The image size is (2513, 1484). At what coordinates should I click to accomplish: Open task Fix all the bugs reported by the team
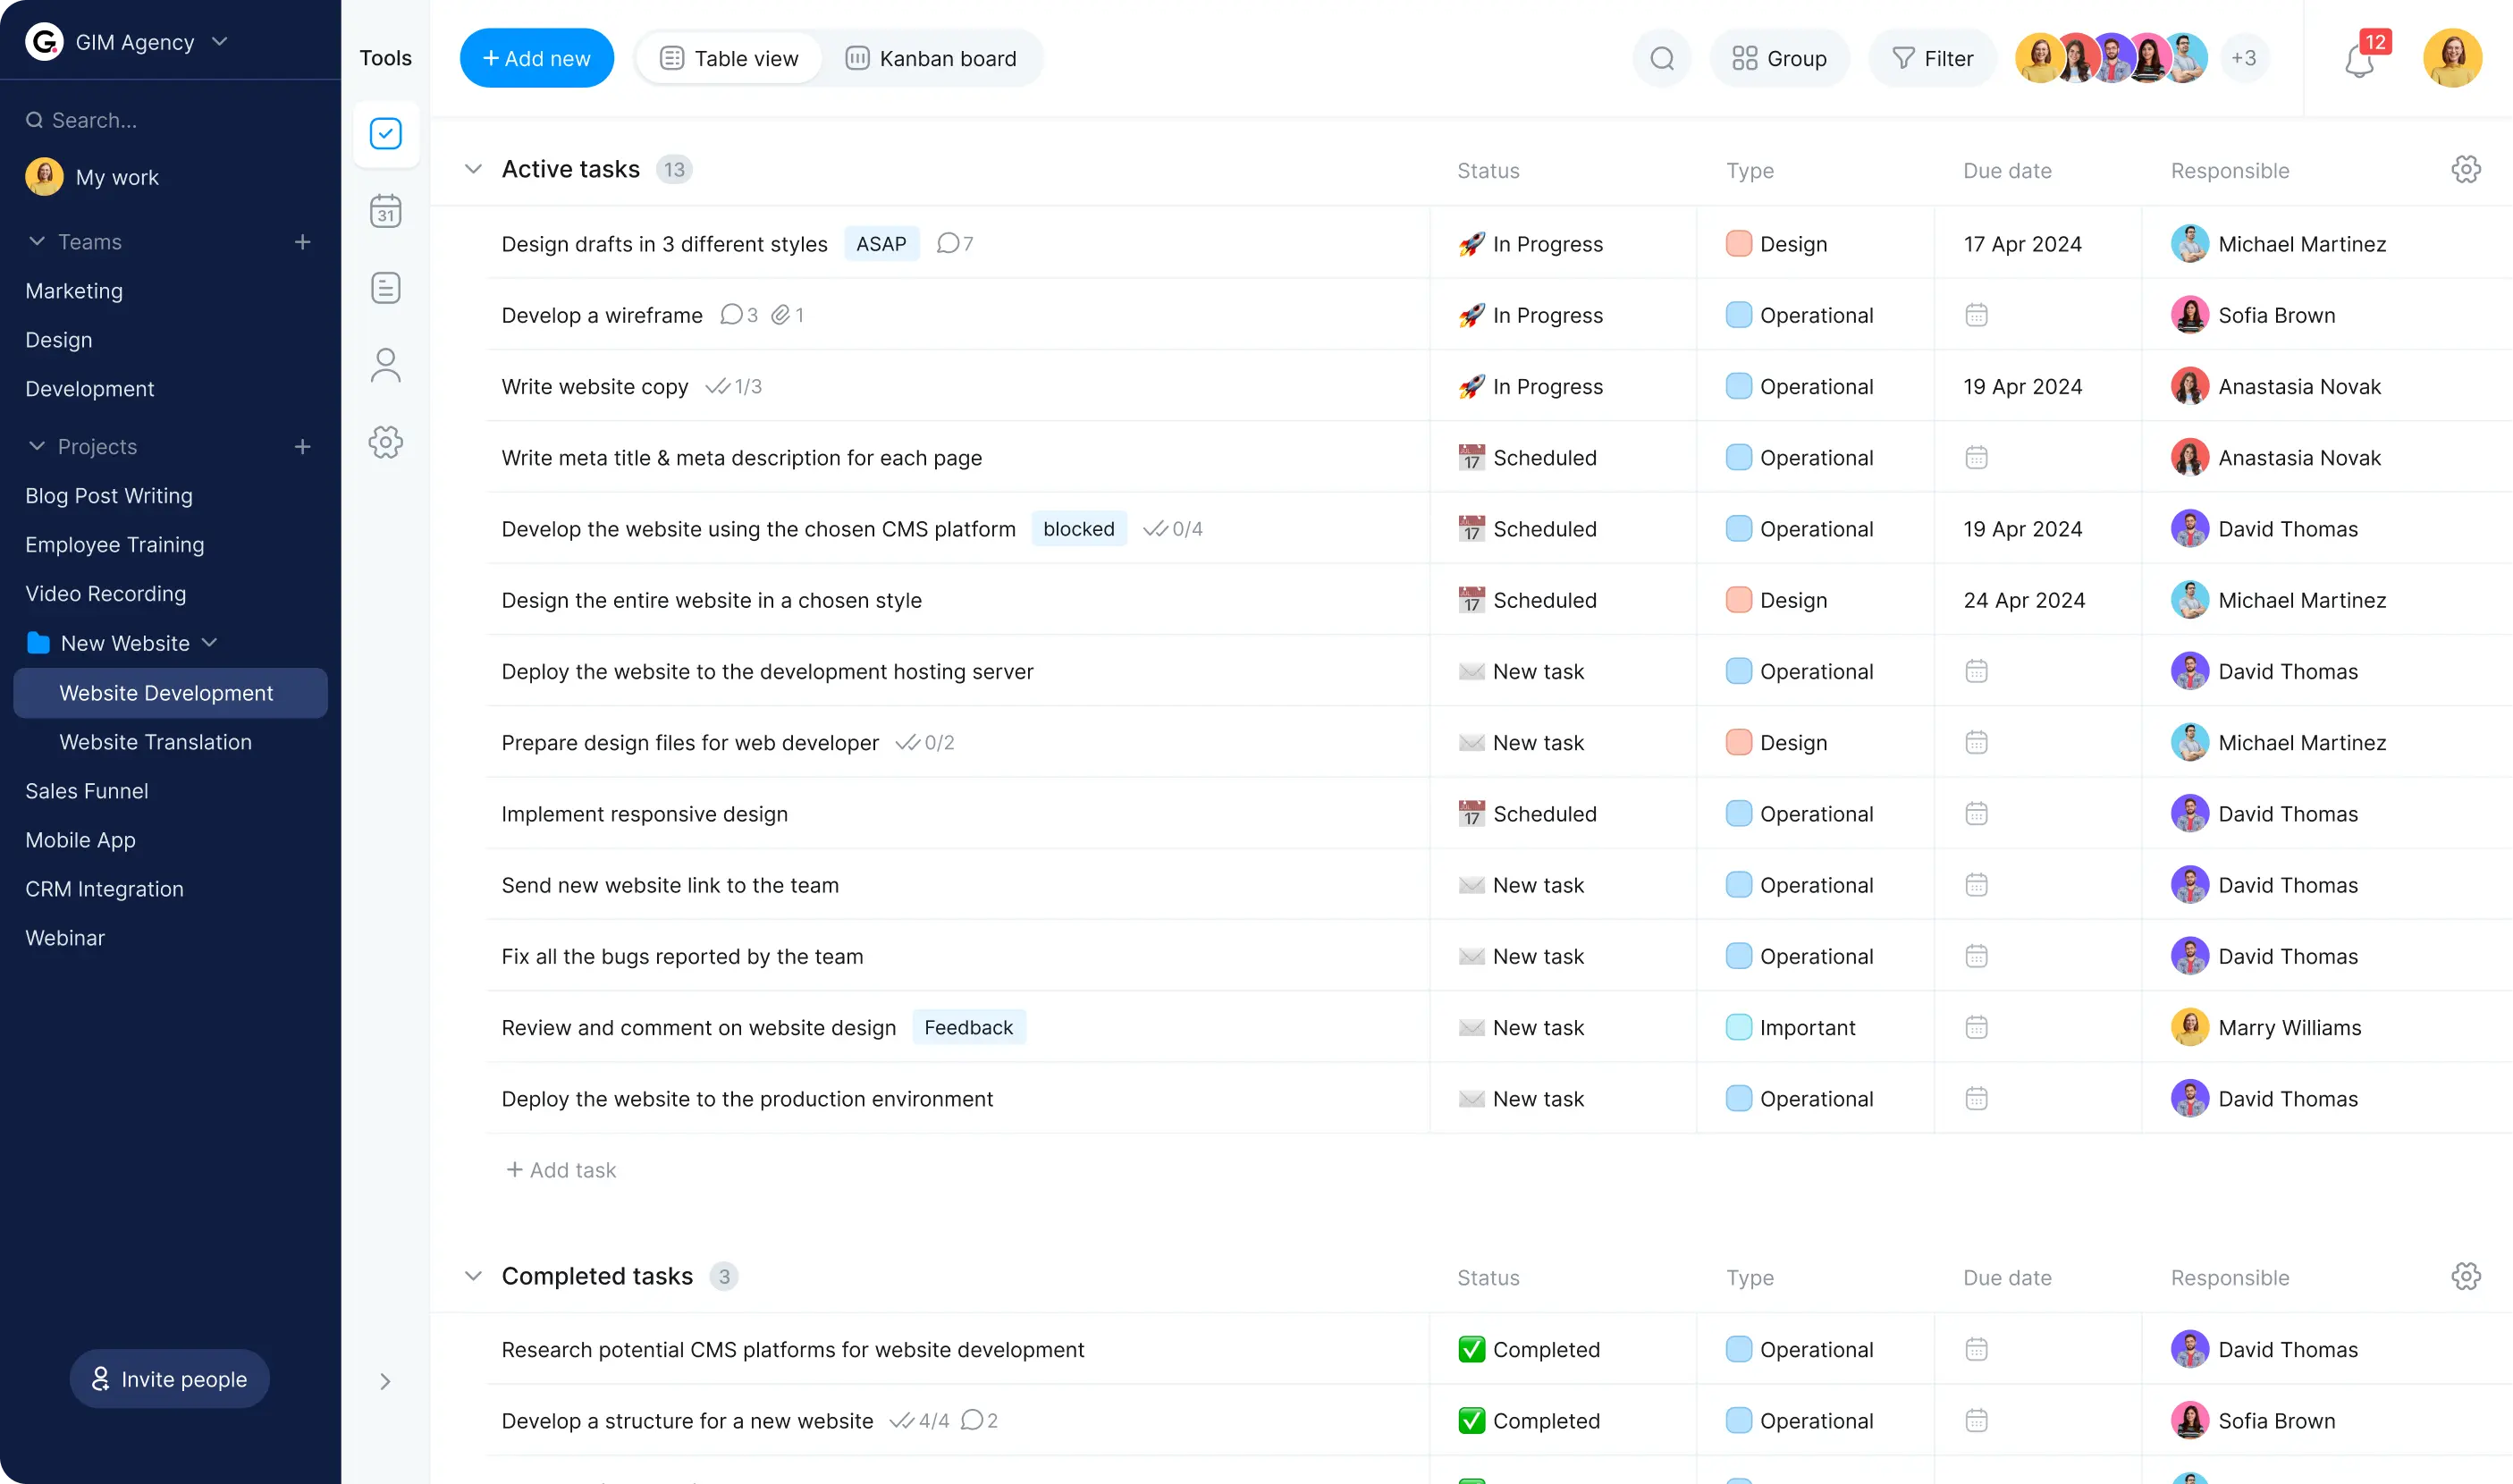(682, 956)
